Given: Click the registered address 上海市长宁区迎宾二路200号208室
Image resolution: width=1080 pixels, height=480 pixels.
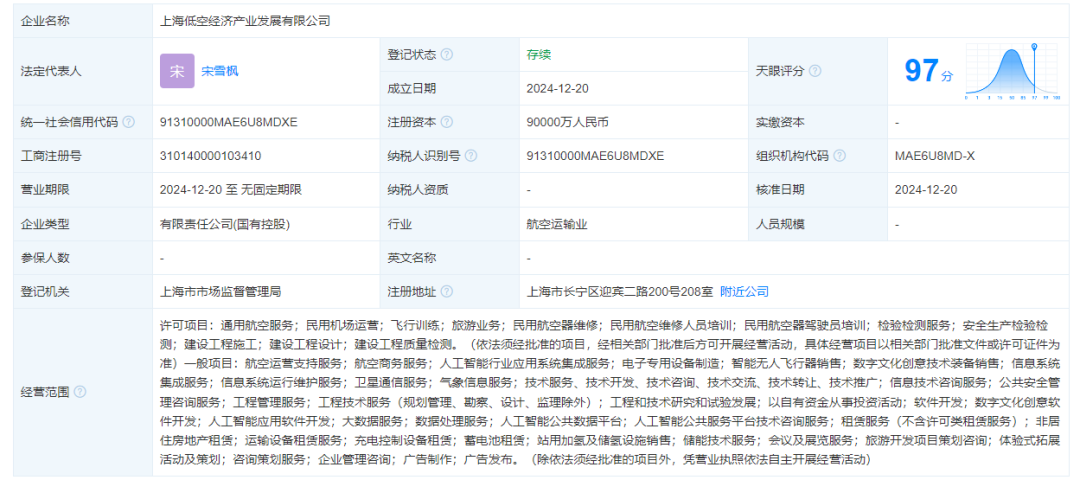Looking at the screenshot, I should (619, 292).
